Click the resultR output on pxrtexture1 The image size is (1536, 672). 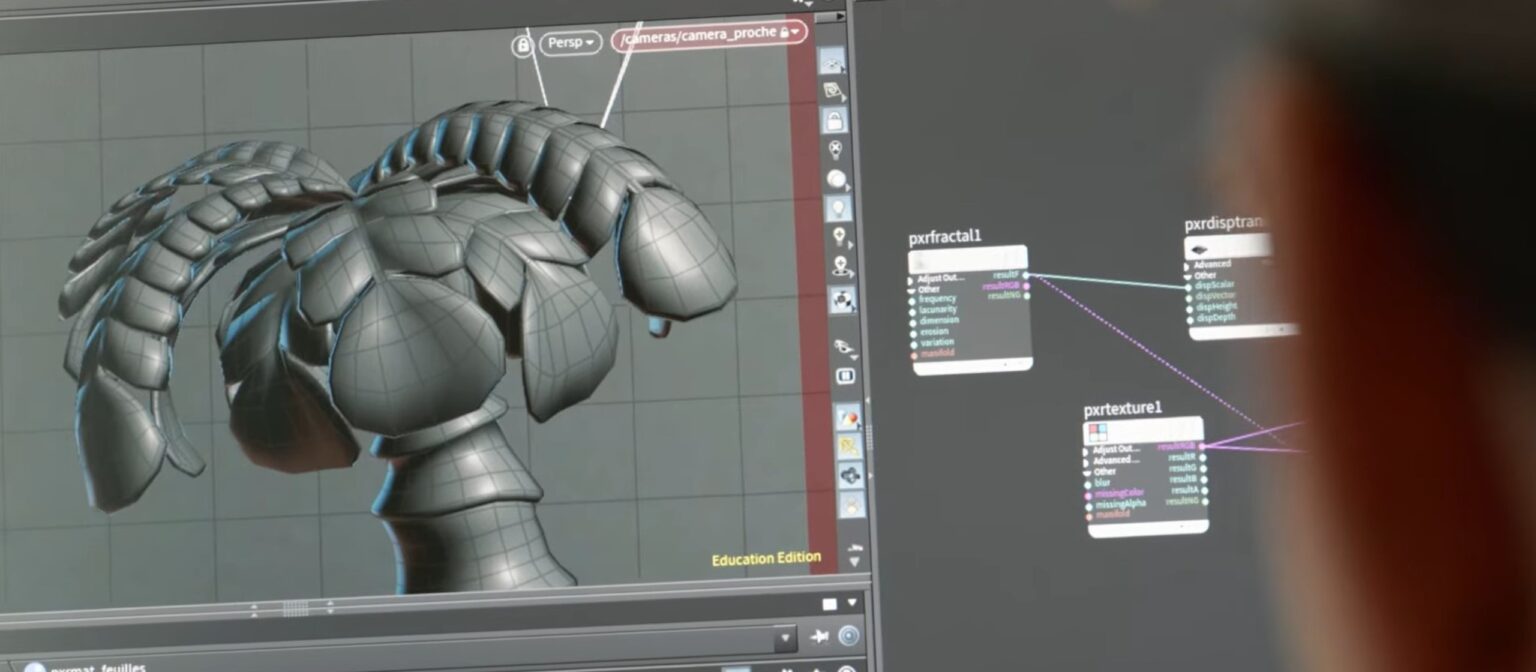tap(1203, 457)
